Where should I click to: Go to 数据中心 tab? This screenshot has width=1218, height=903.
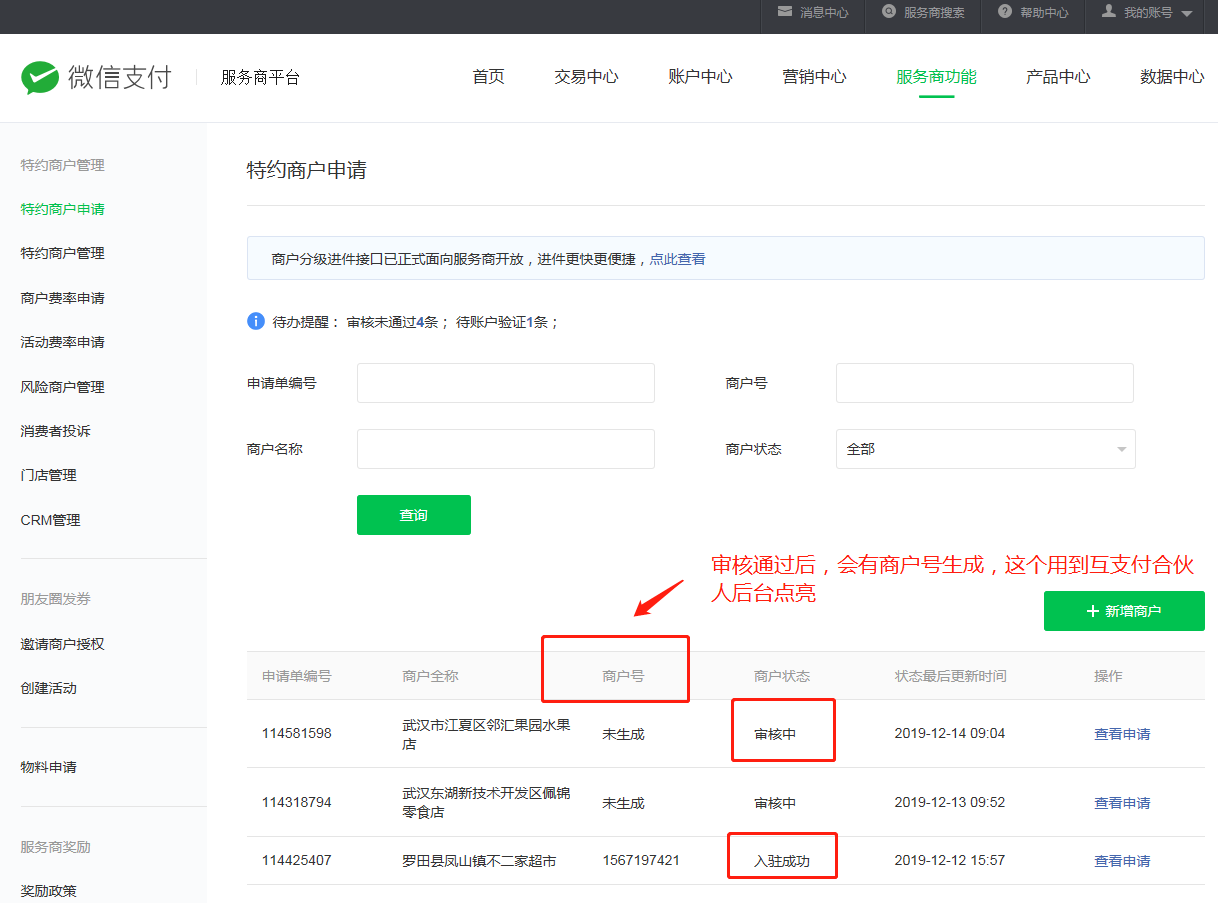tap(1172, 77)
